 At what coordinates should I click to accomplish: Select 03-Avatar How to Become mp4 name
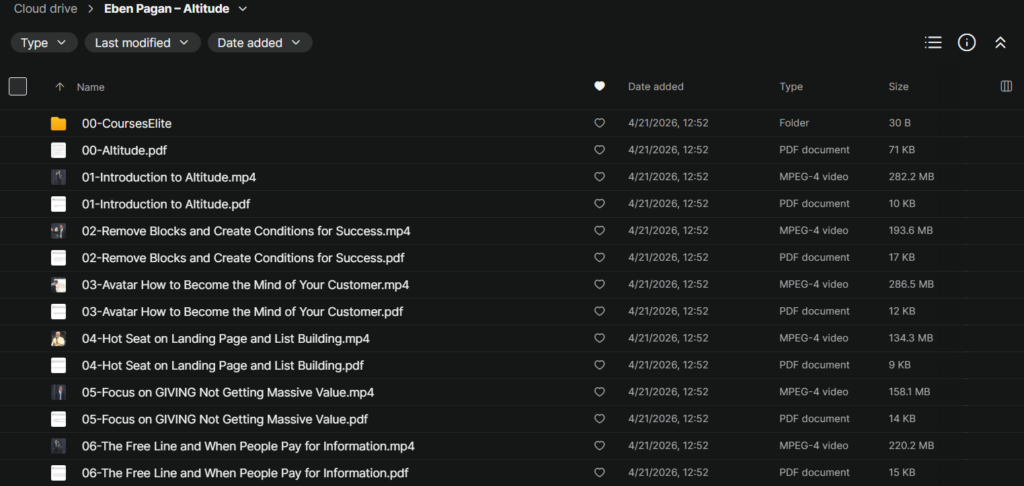[x=246, y=285]
